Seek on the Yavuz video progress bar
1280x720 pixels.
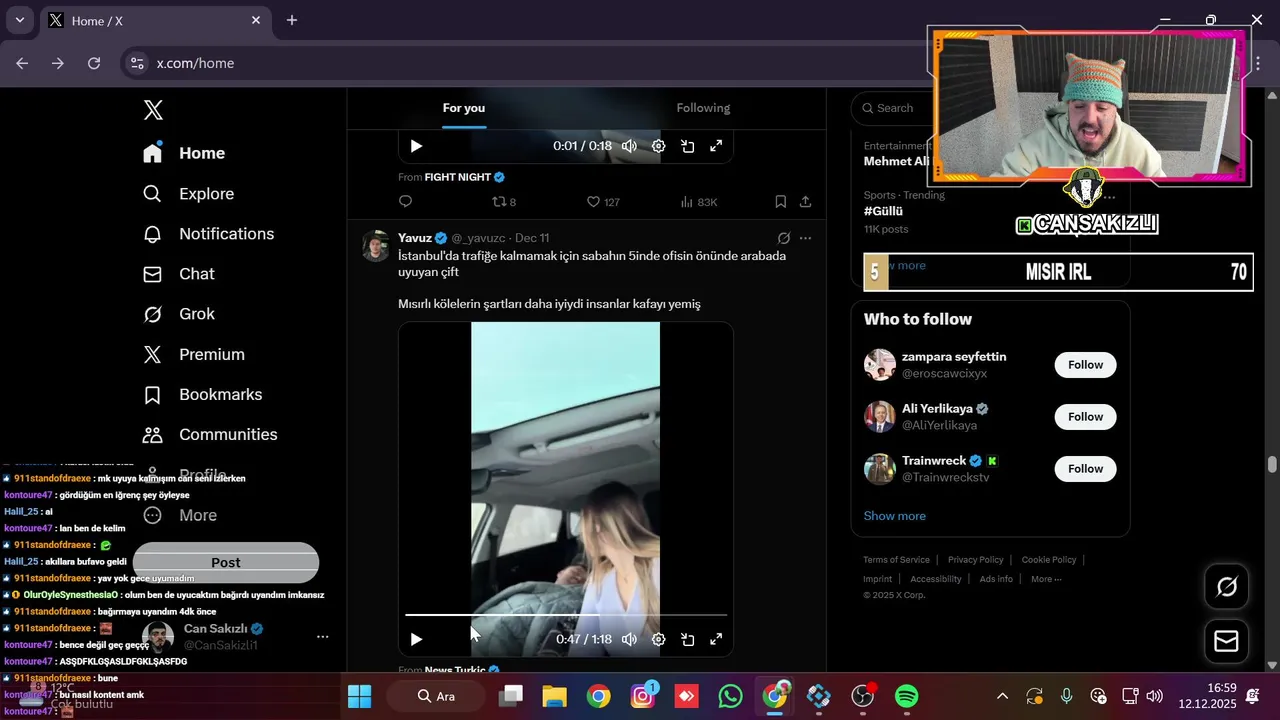pos(566,615)
